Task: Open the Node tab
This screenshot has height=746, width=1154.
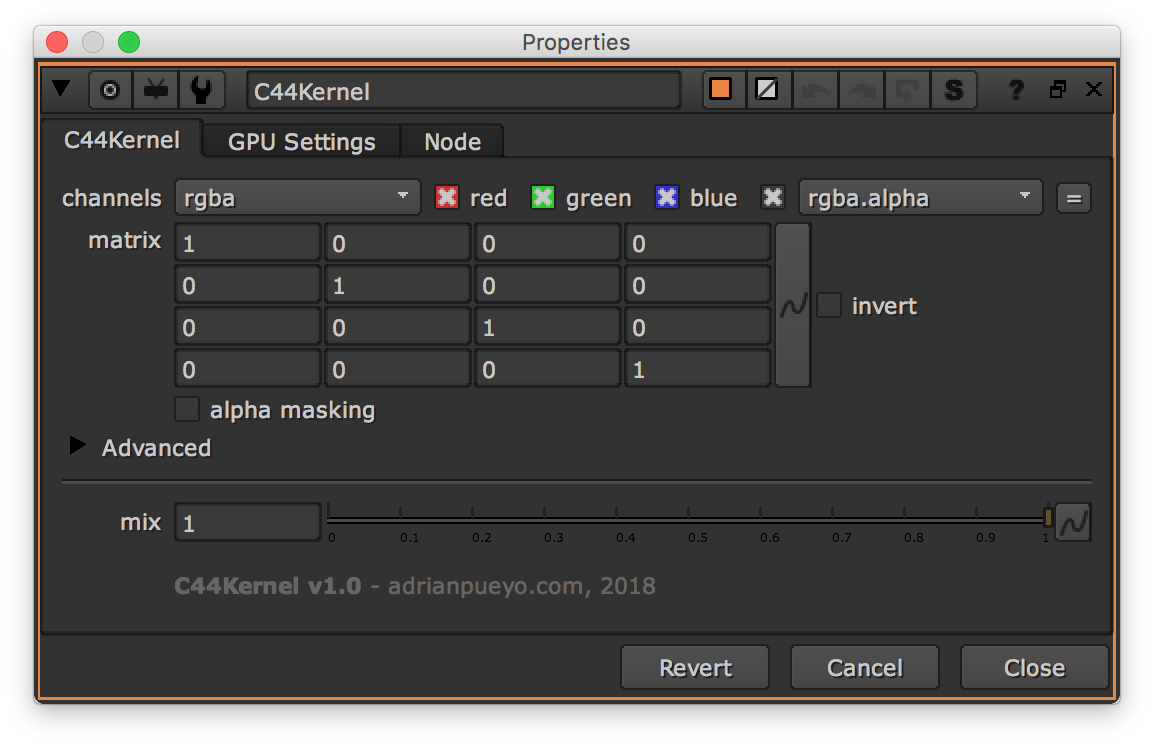Action: click(x=451, y=141)
